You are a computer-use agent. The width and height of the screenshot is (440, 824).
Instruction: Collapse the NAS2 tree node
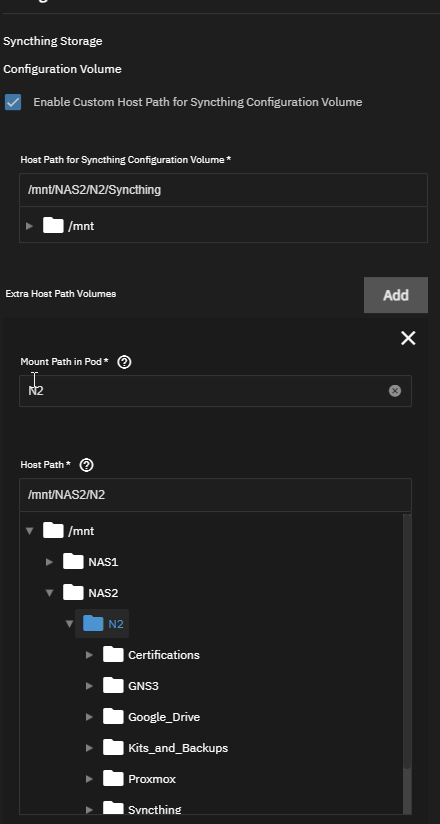[49, 593]
